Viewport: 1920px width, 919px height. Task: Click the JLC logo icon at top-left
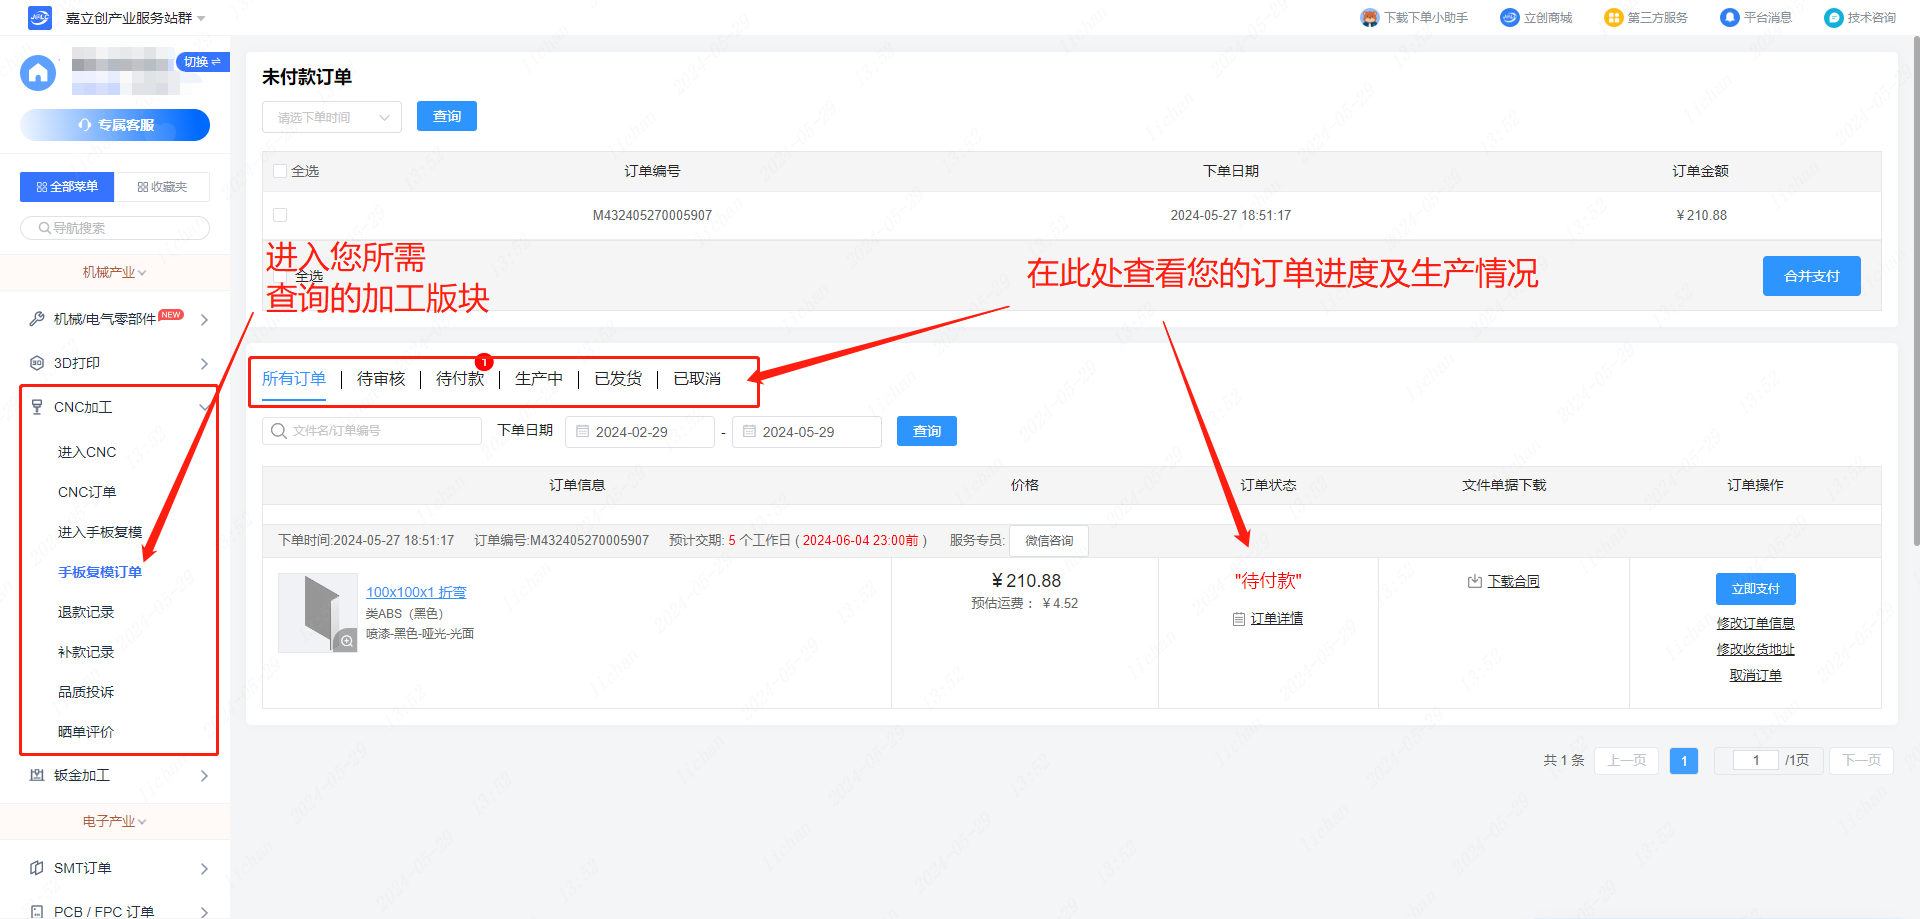(x=39, y=17)
